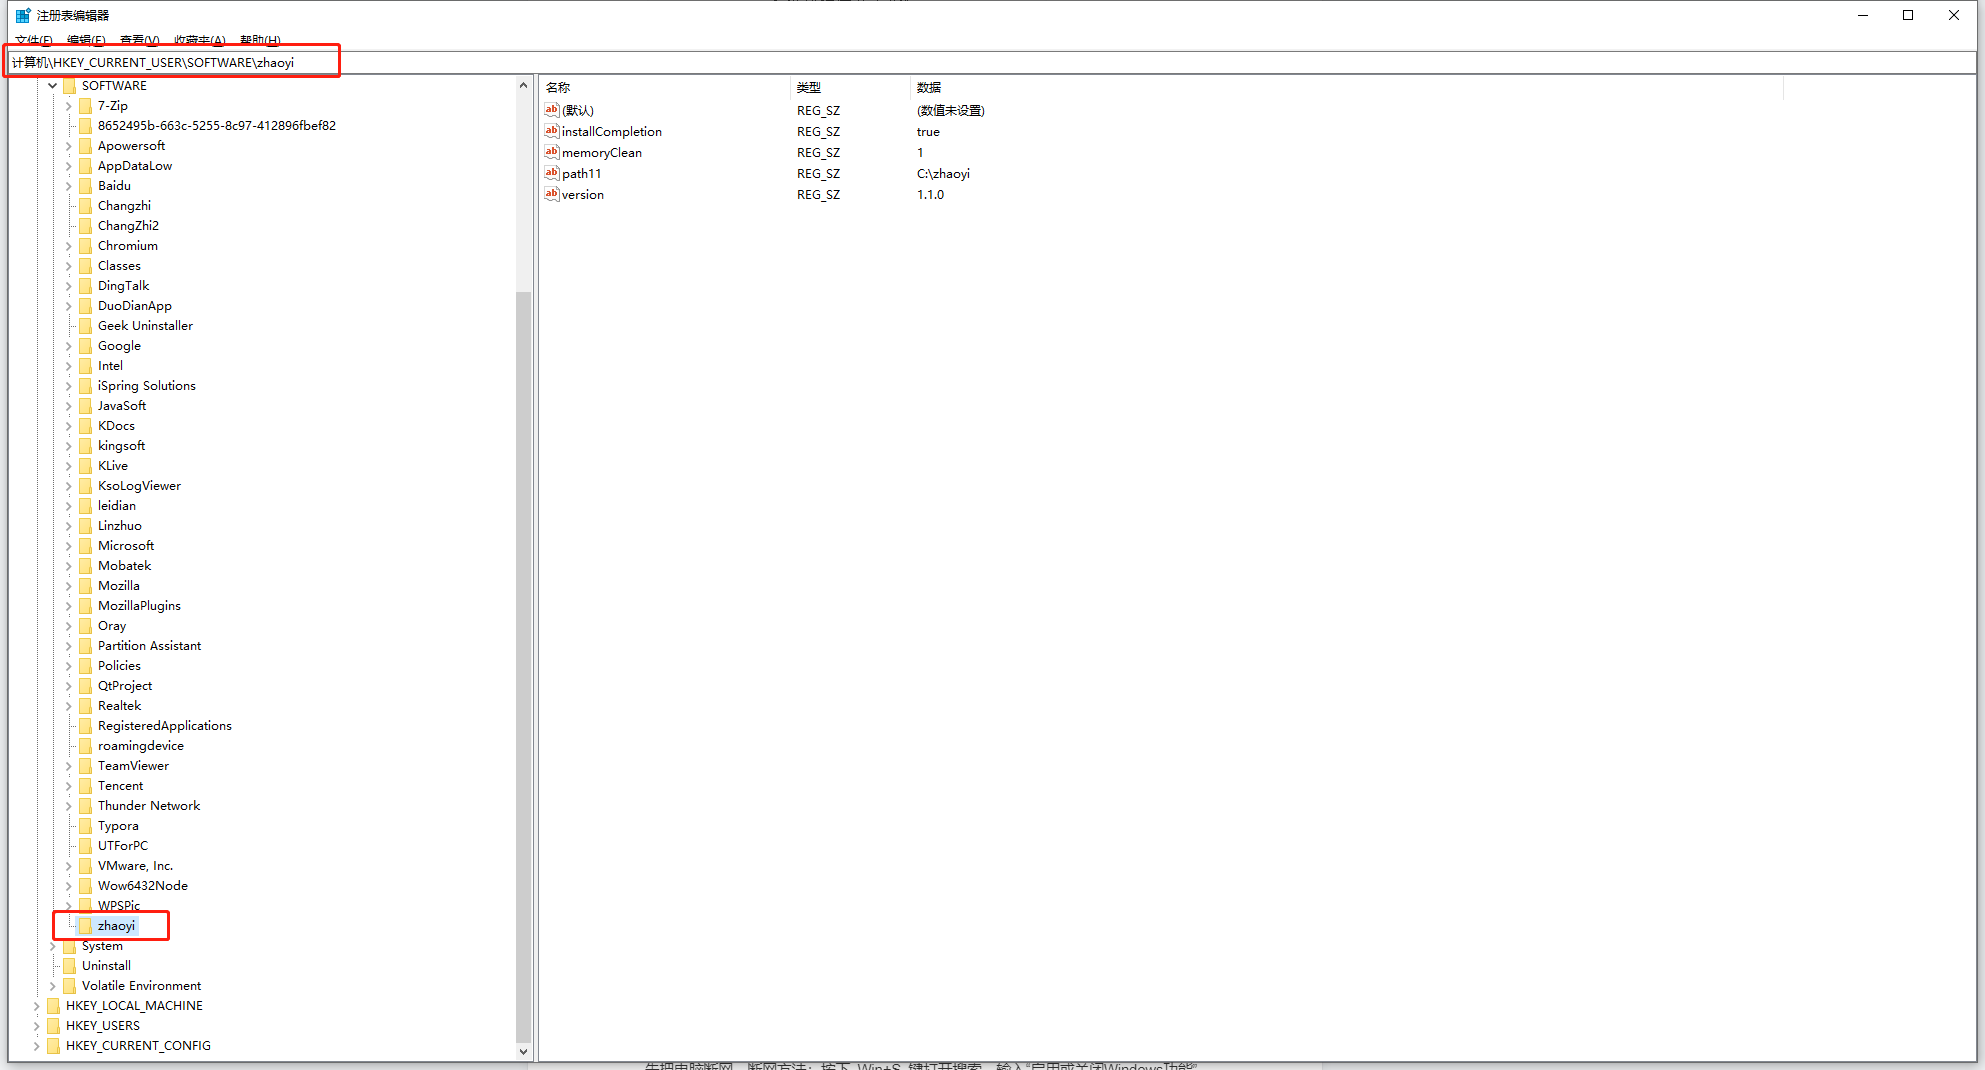Open the 收藏夹 Favorites menu
The image size is (1985, 1070).
pos(199,40)
